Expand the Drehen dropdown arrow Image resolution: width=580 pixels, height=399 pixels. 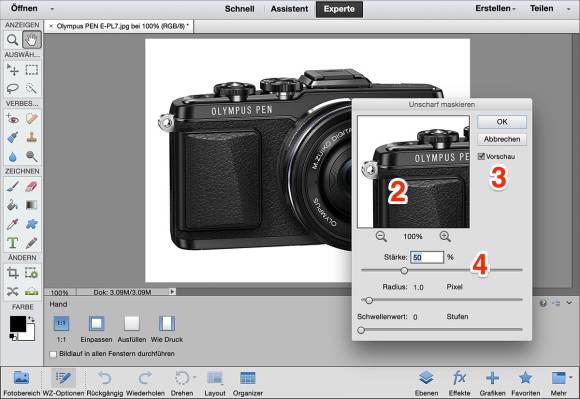coord(194,378)
